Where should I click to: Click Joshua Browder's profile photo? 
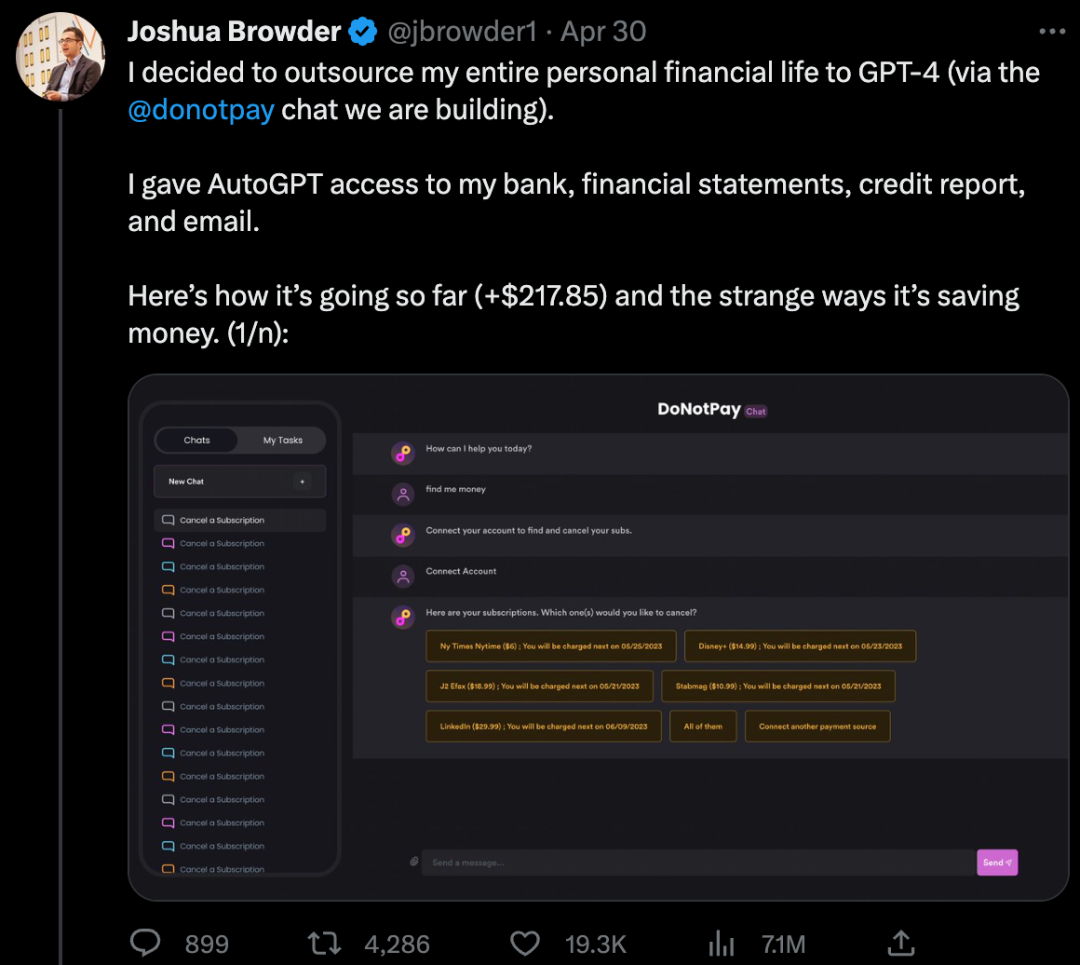pyautogui.click(x=61, y=56)
